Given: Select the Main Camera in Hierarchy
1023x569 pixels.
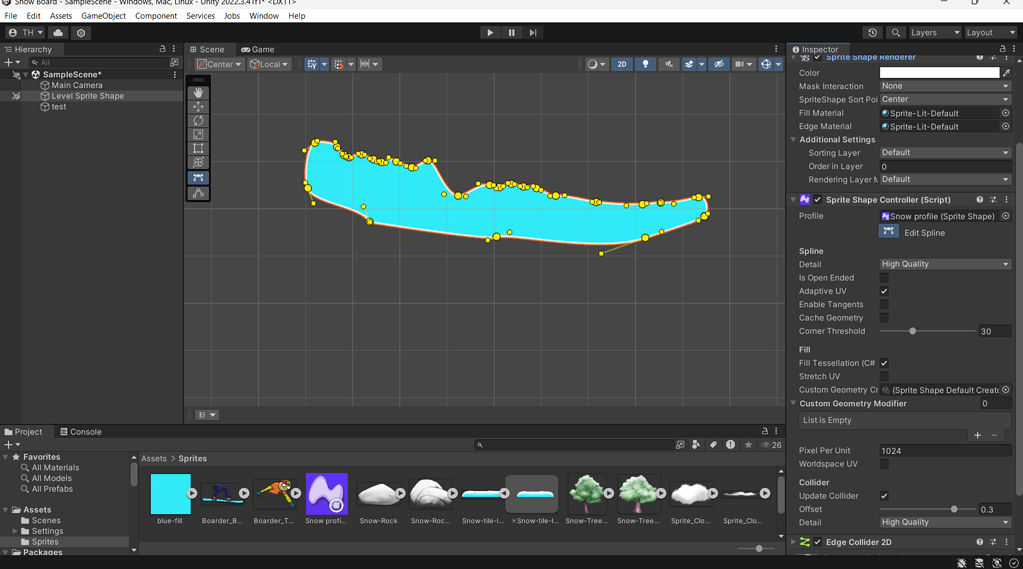Looking at the screenshot, I should (x=76, y=85).
